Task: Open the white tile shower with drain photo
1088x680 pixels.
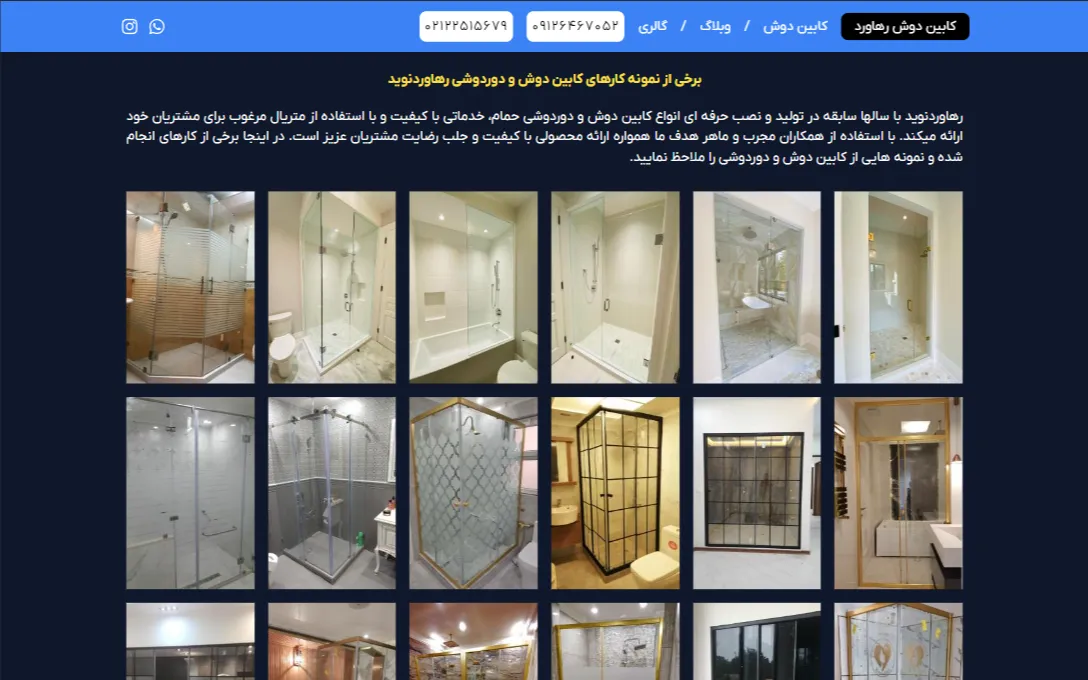Action: (x=190, y=493)
